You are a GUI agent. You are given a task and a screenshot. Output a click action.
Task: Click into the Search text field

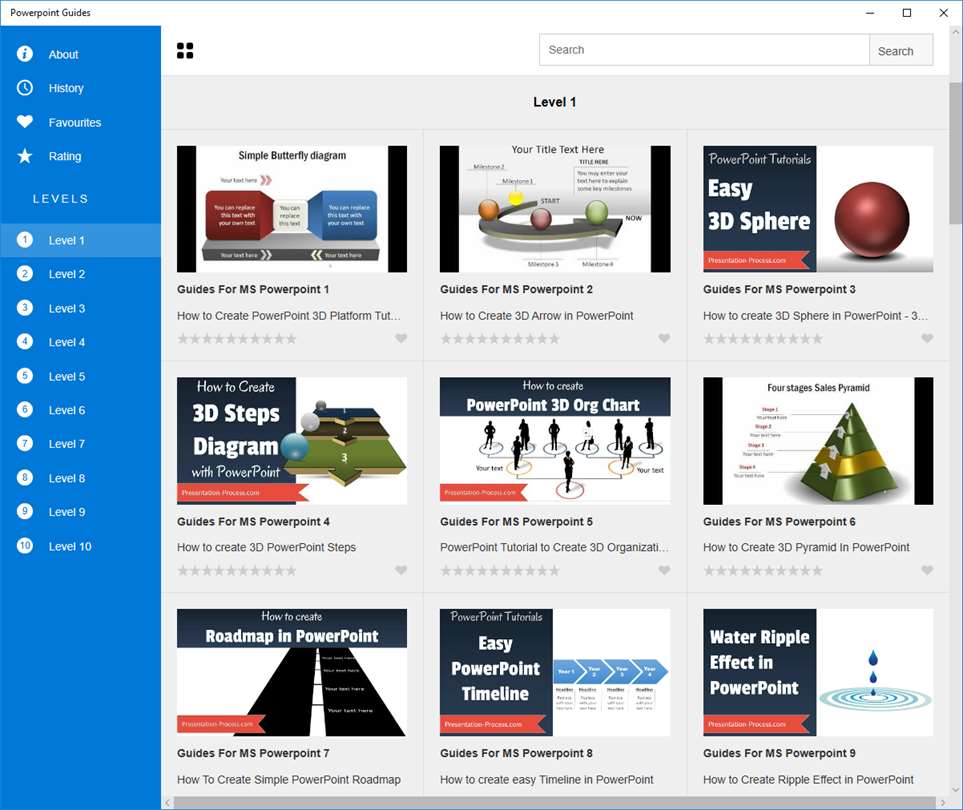[x=704, y=50]
